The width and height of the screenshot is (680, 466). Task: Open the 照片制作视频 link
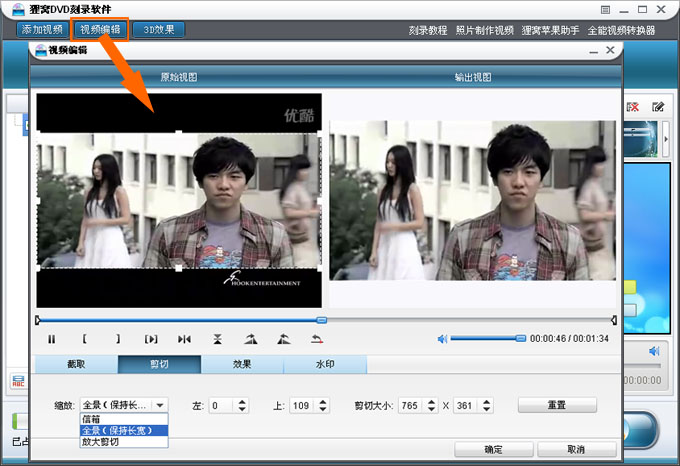coord(484,30)
